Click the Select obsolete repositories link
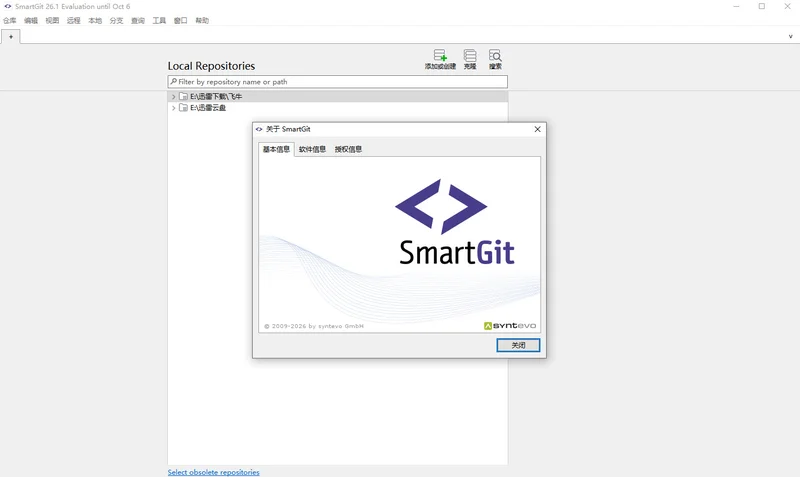800x477 pixels. point(214,472)
